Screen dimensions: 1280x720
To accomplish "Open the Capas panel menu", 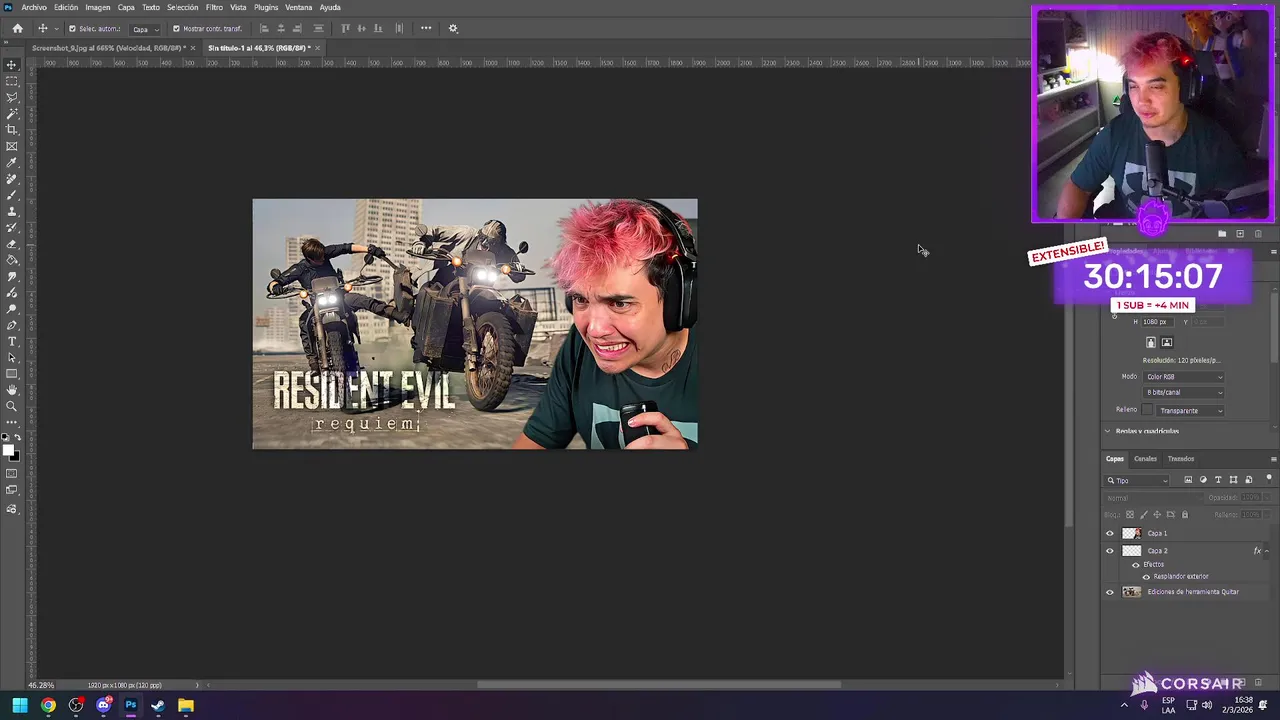I will click(1273, 459).
